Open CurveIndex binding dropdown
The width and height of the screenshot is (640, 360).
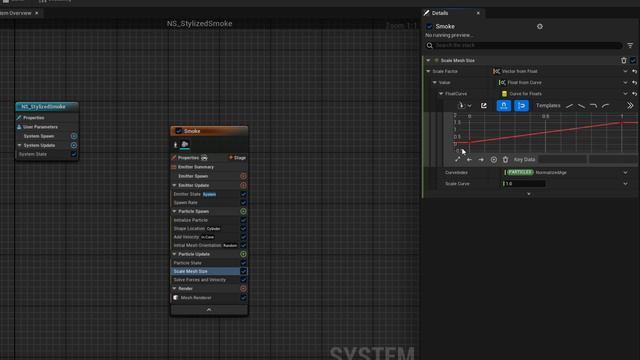[625, 173]
